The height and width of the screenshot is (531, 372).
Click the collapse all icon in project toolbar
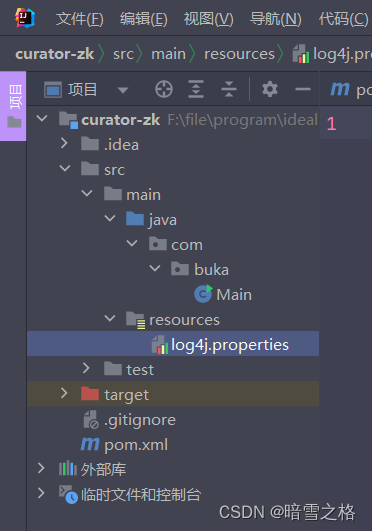pos(229,89)
